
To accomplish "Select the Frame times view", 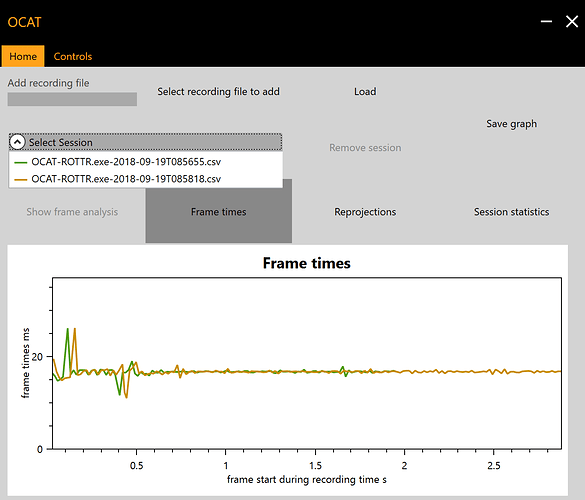I will (x=219, y=212).
